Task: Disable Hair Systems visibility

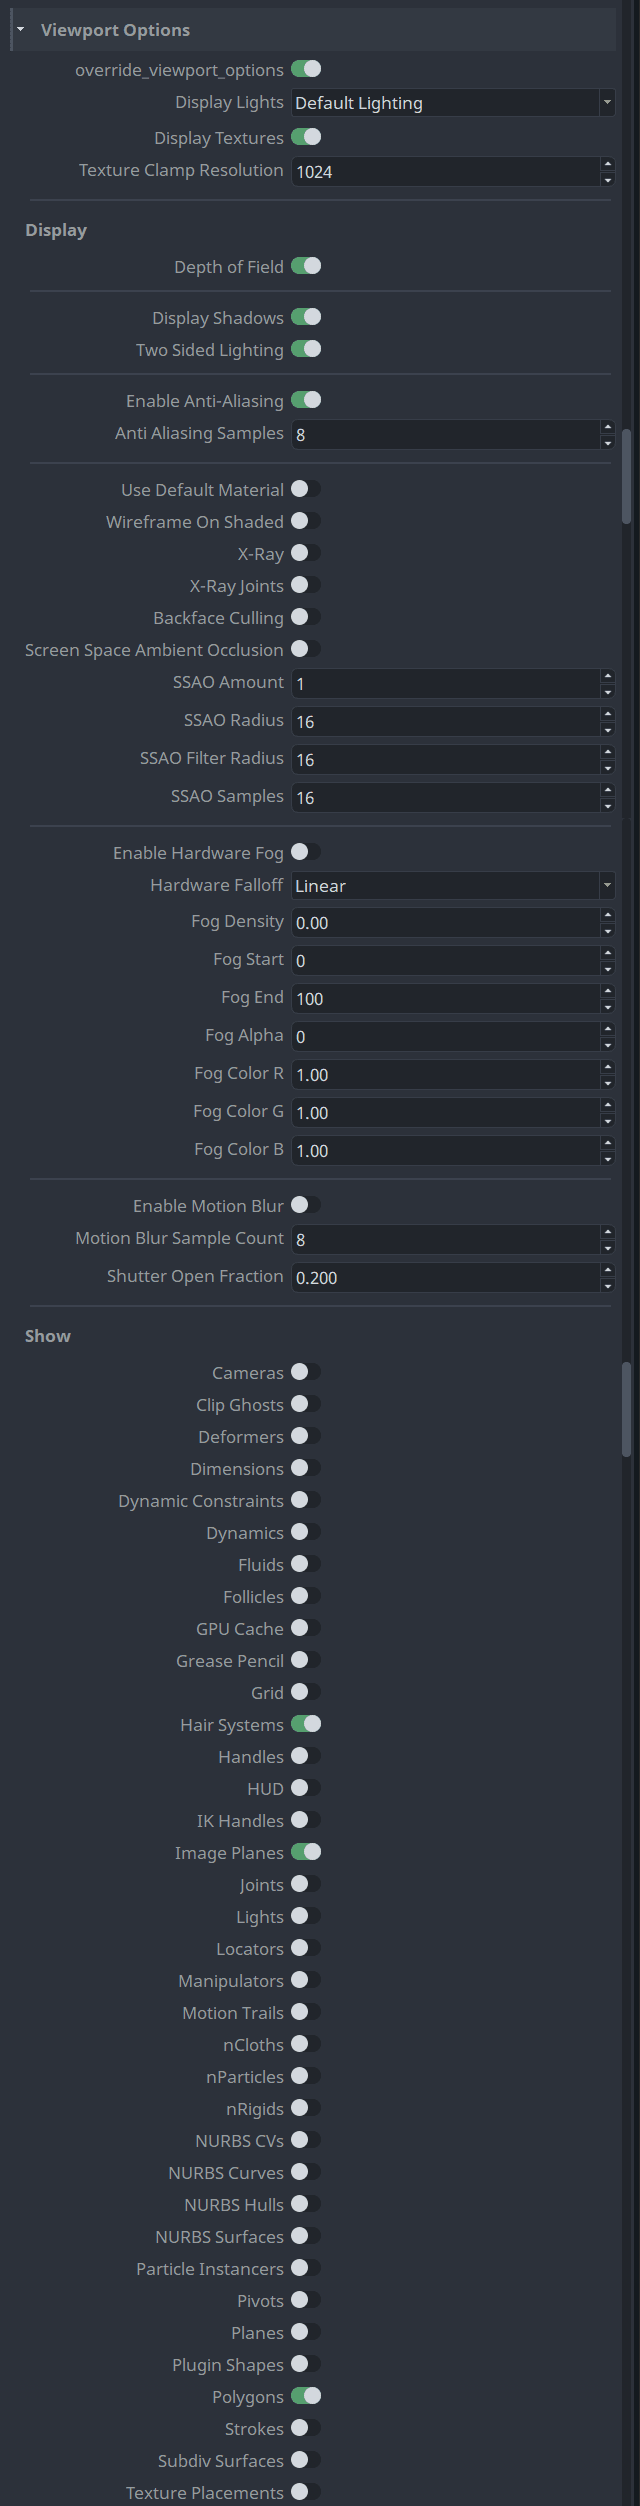Action: point(306,1724)
